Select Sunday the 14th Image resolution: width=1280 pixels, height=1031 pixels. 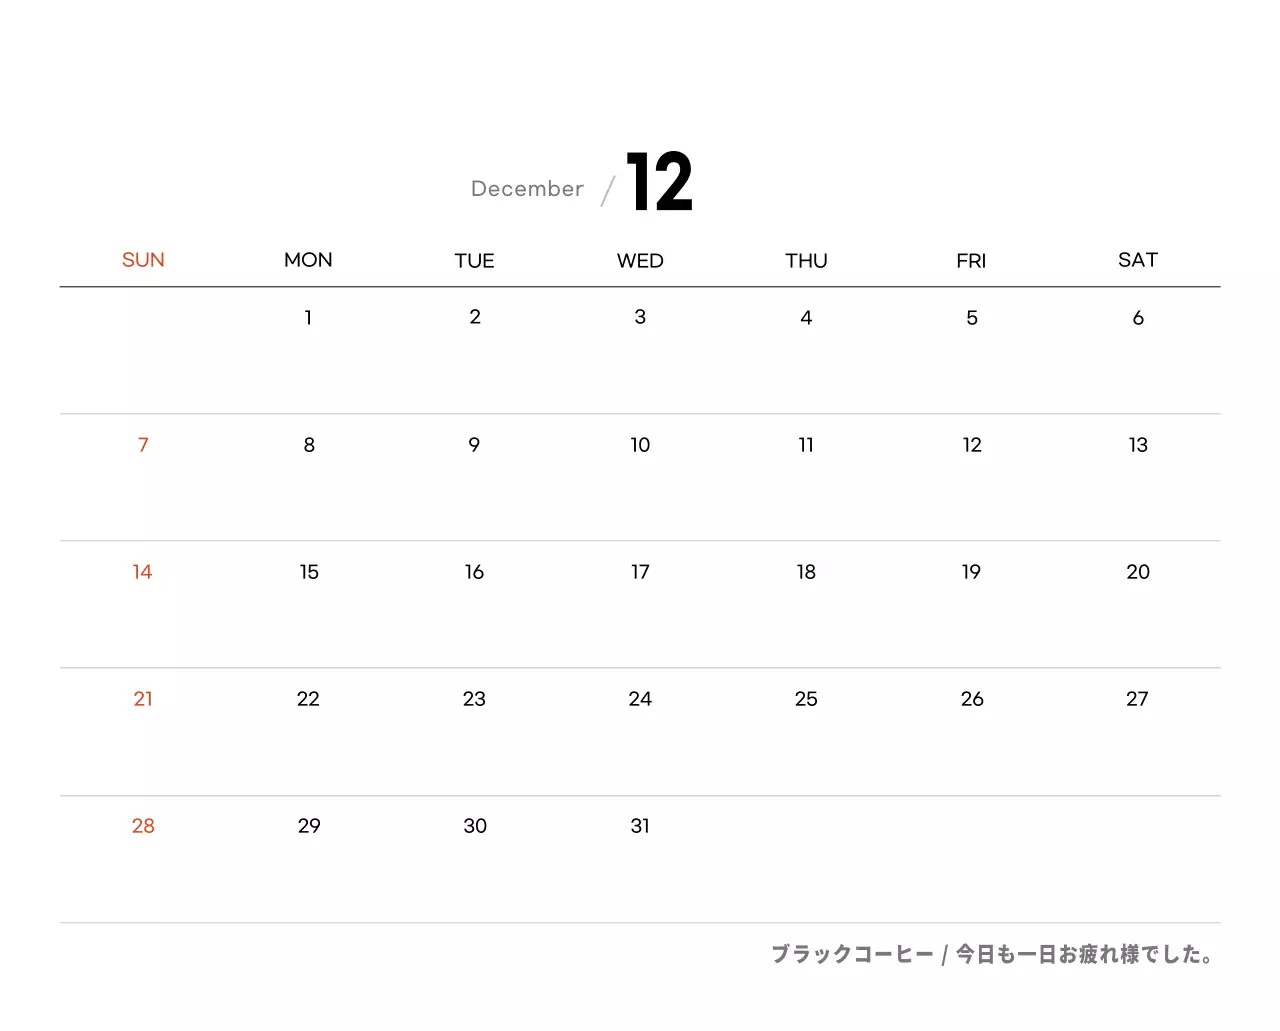(x=142, y=572)
